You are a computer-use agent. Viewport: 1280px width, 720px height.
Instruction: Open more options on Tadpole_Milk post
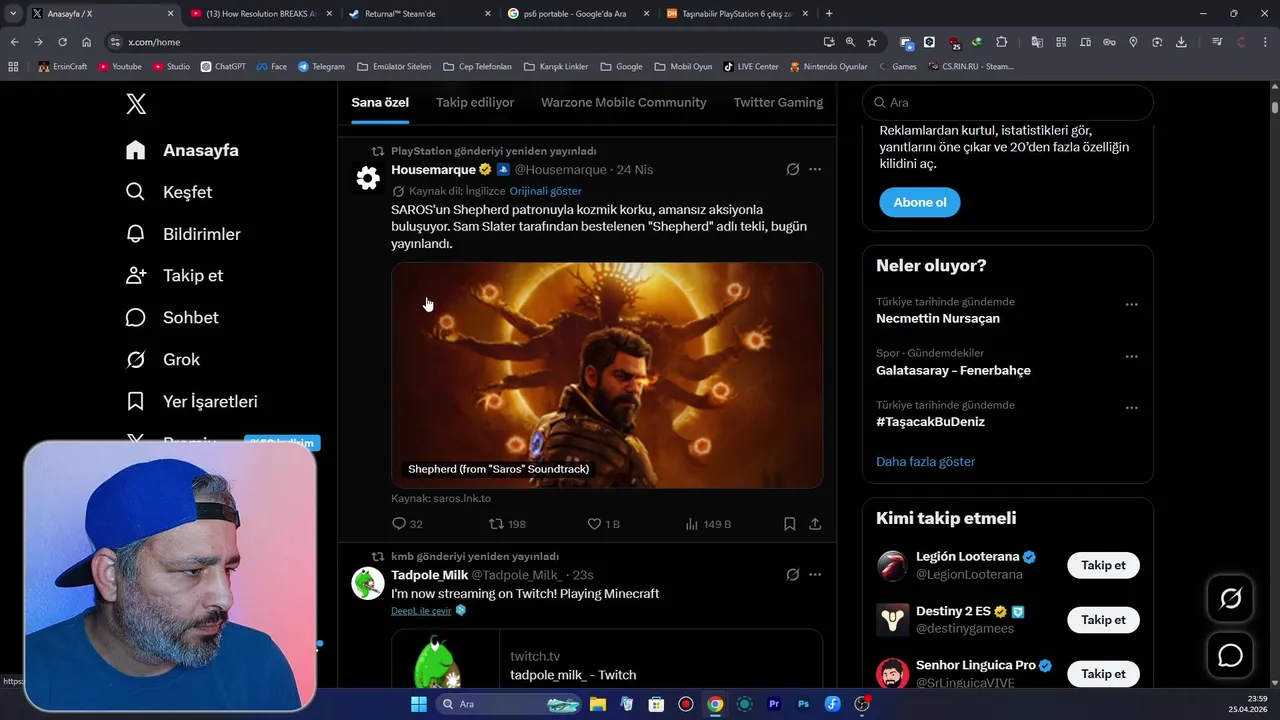tap(815, 575)
